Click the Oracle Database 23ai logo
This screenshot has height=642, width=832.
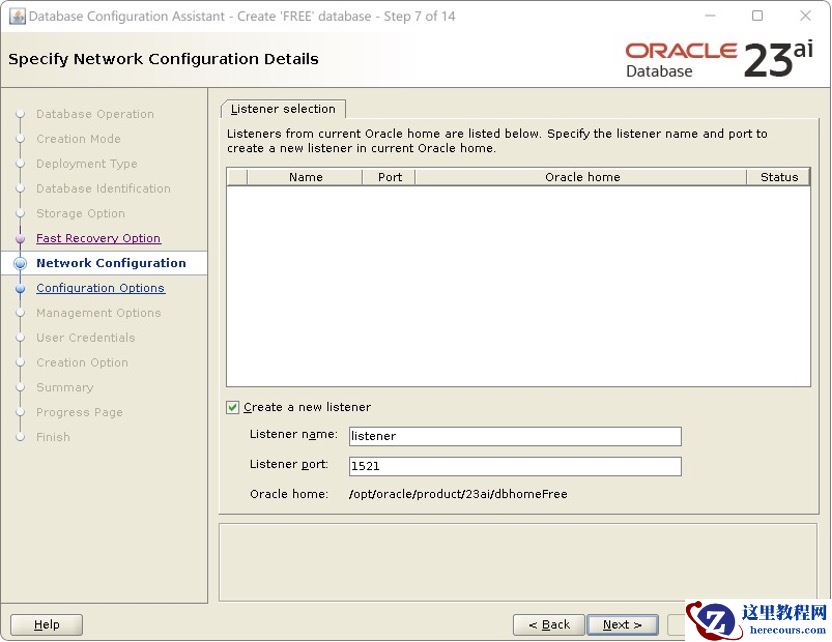point(719,59)
